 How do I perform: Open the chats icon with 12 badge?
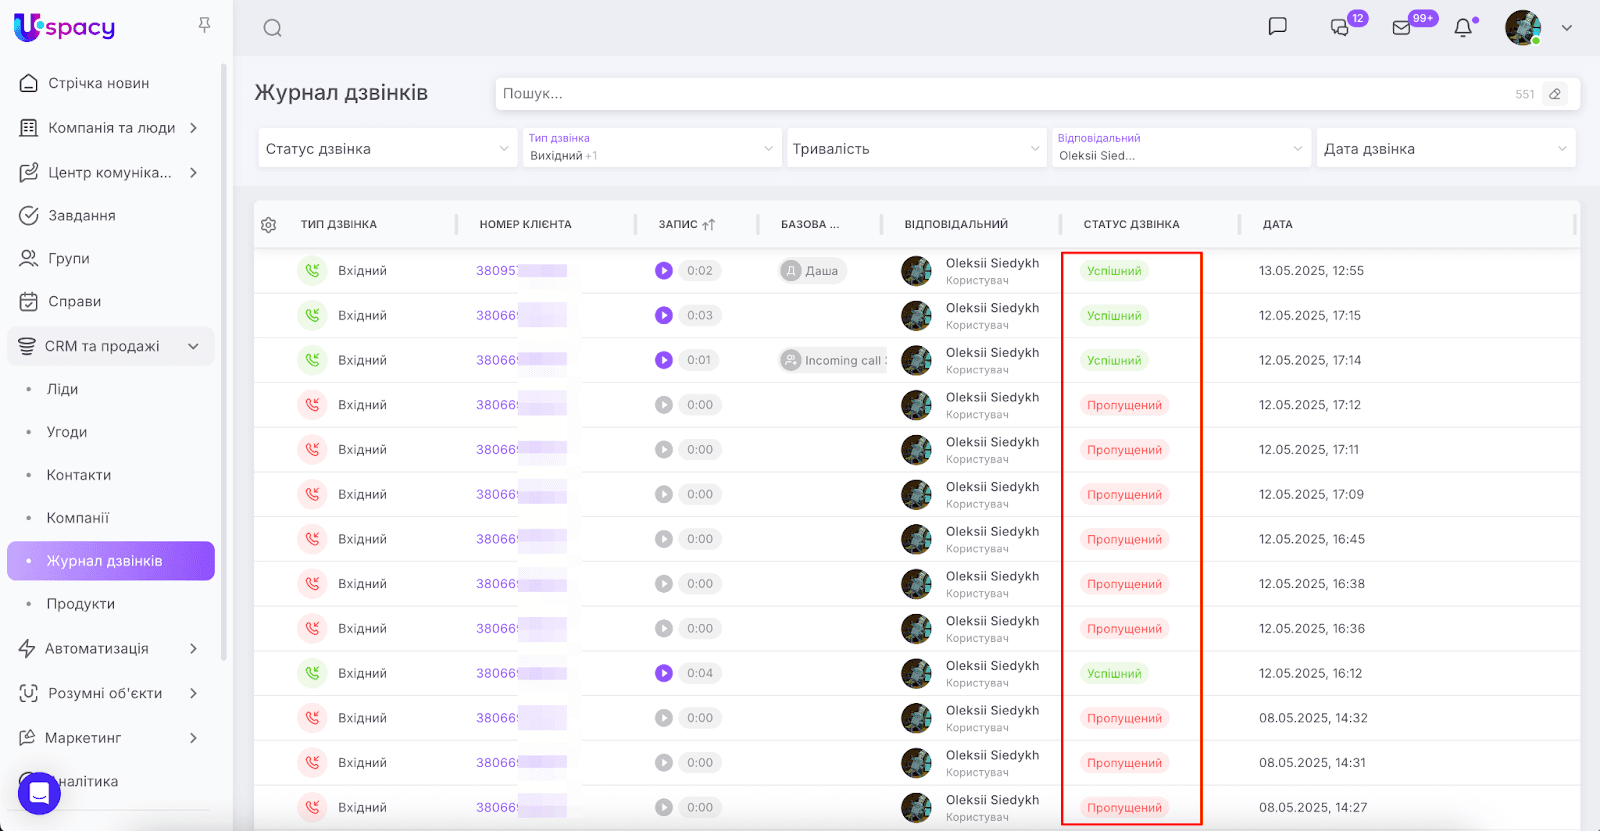(1340, 28)
